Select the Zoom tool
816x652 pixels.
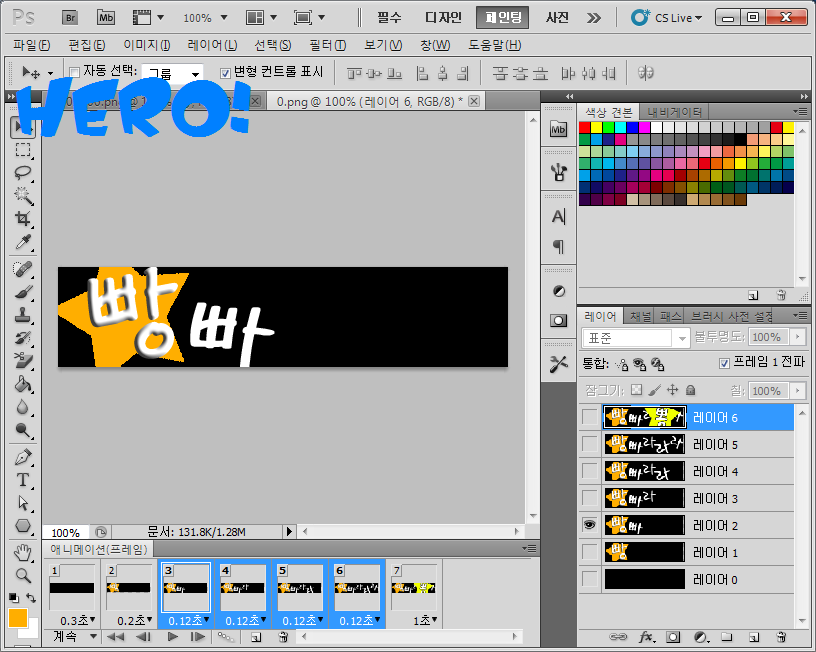(x=22, y=576)
